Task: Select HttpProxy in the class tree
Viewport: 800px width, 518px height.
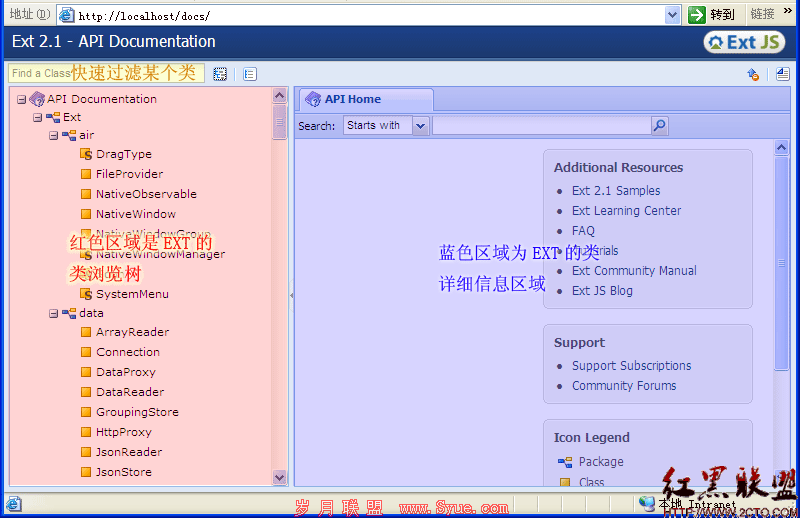Action: pyautogui.click(x=124, y=432)
